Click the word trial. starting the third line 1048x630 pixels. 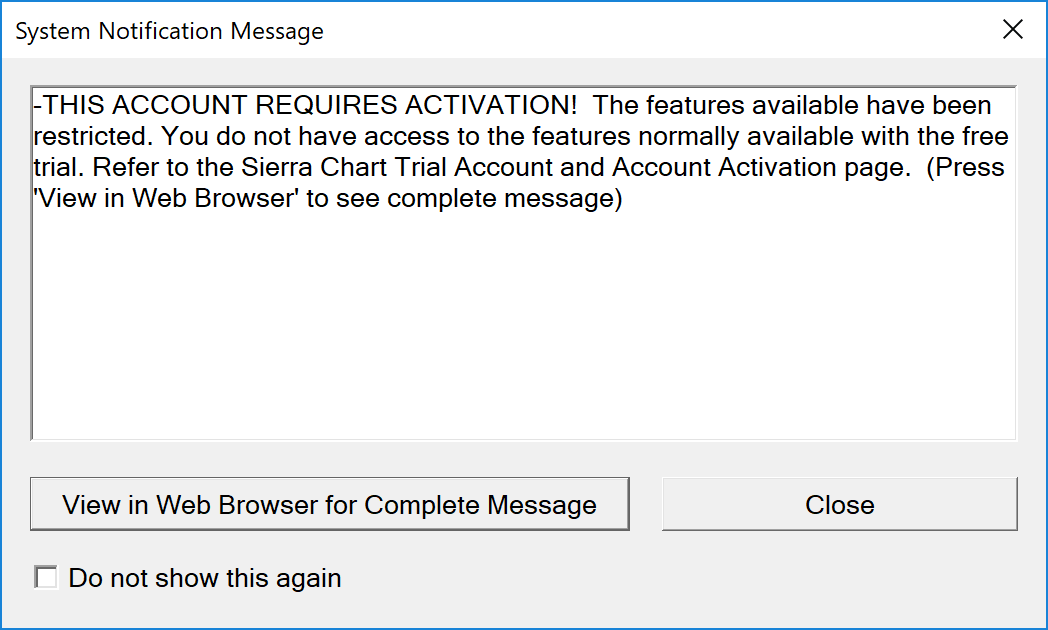coord(58,168)
